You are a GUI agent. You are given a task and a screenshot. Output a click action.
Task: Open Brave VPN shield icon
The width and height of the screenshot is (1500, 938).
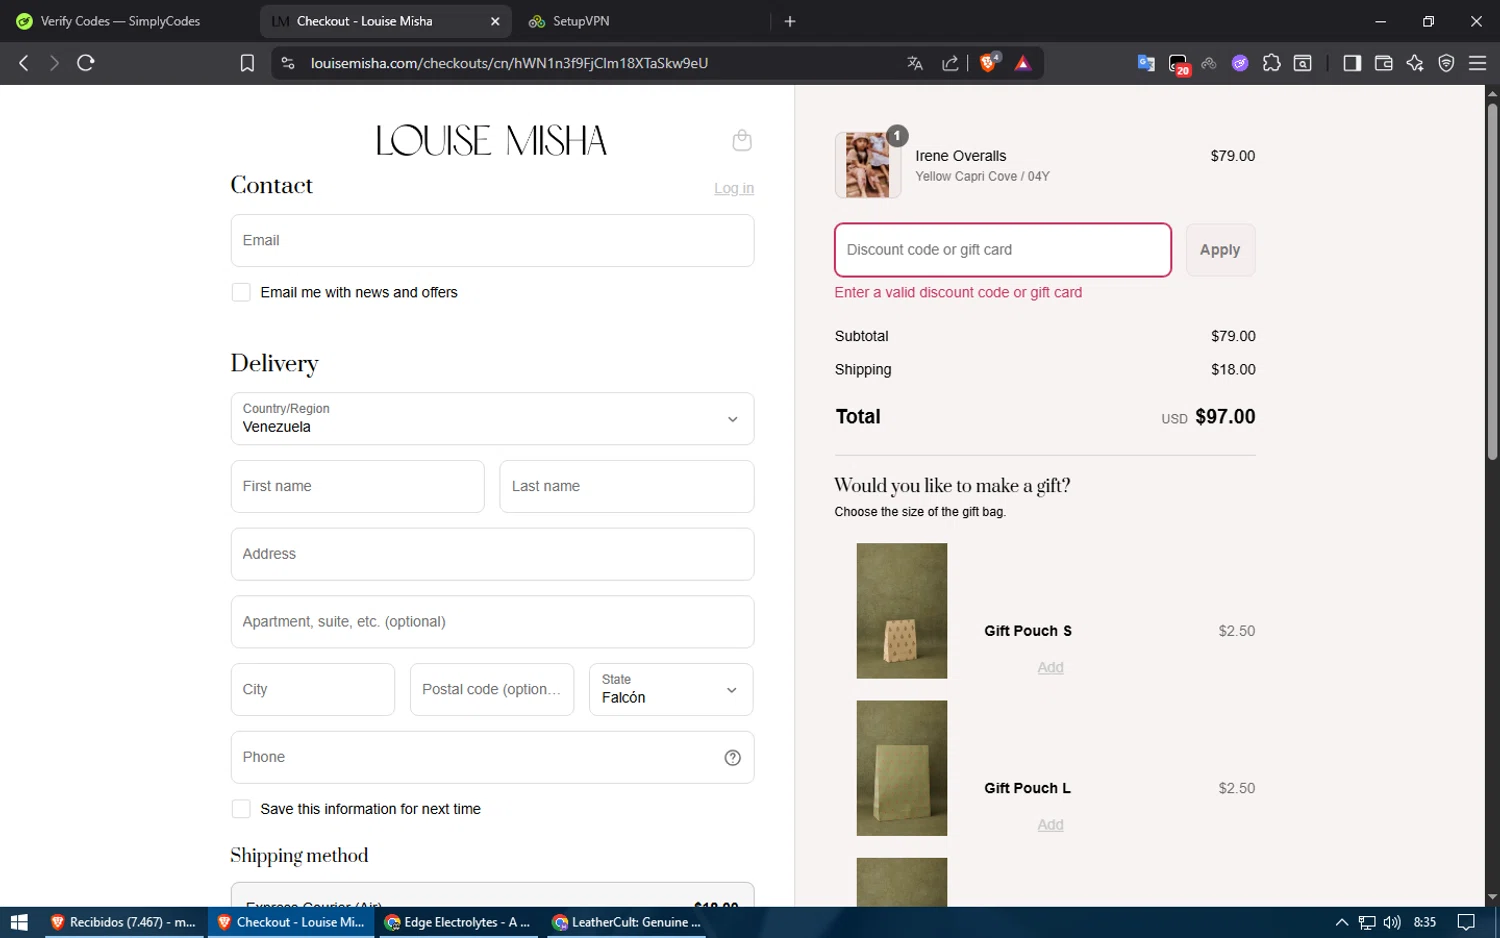click(1446, 63)
